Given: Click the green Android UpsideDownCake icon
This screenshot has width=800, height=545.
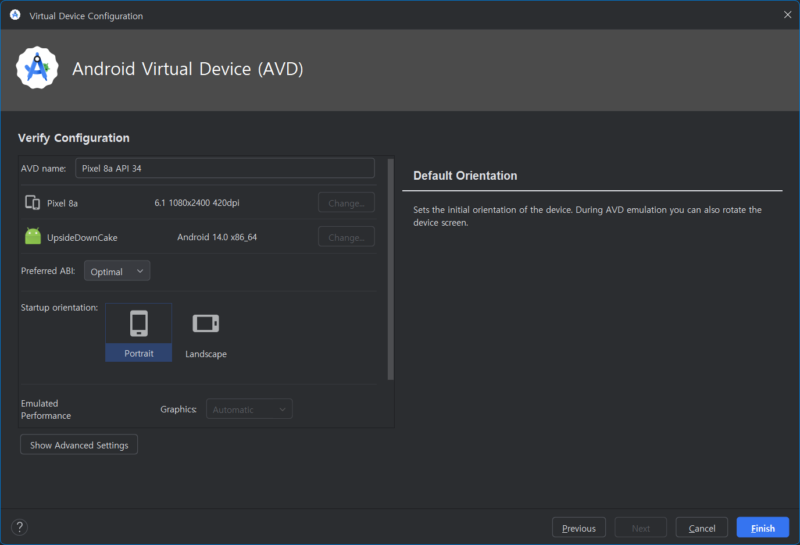Looking at the screenshot, I should 33,236.
